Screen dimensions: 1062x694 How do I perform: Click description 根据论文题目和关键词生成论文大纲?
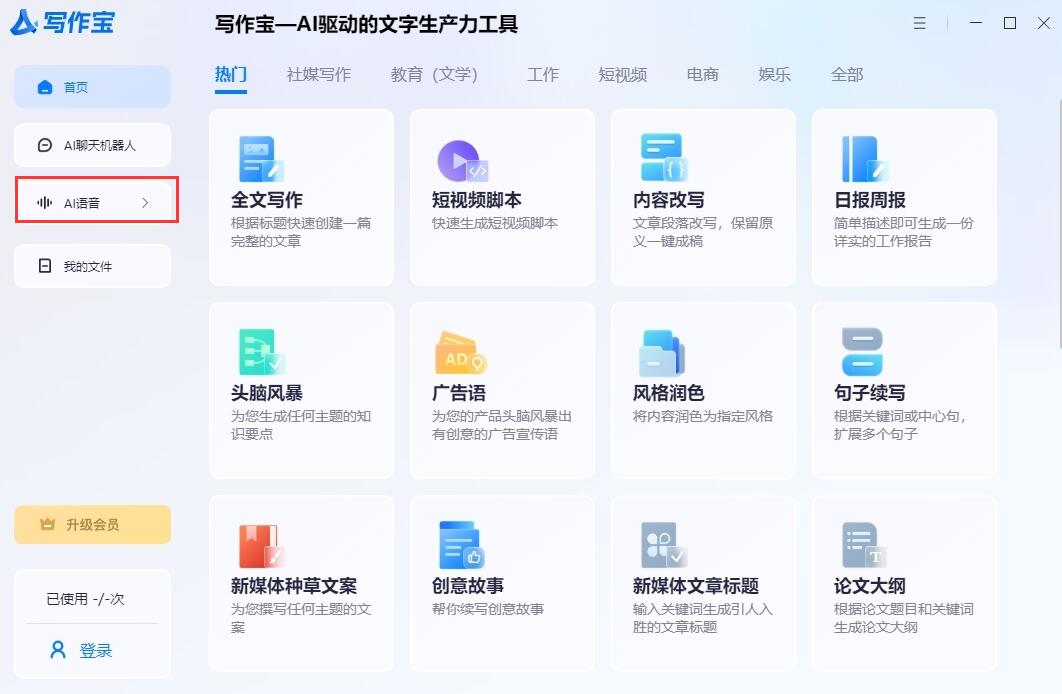(904, 617)
